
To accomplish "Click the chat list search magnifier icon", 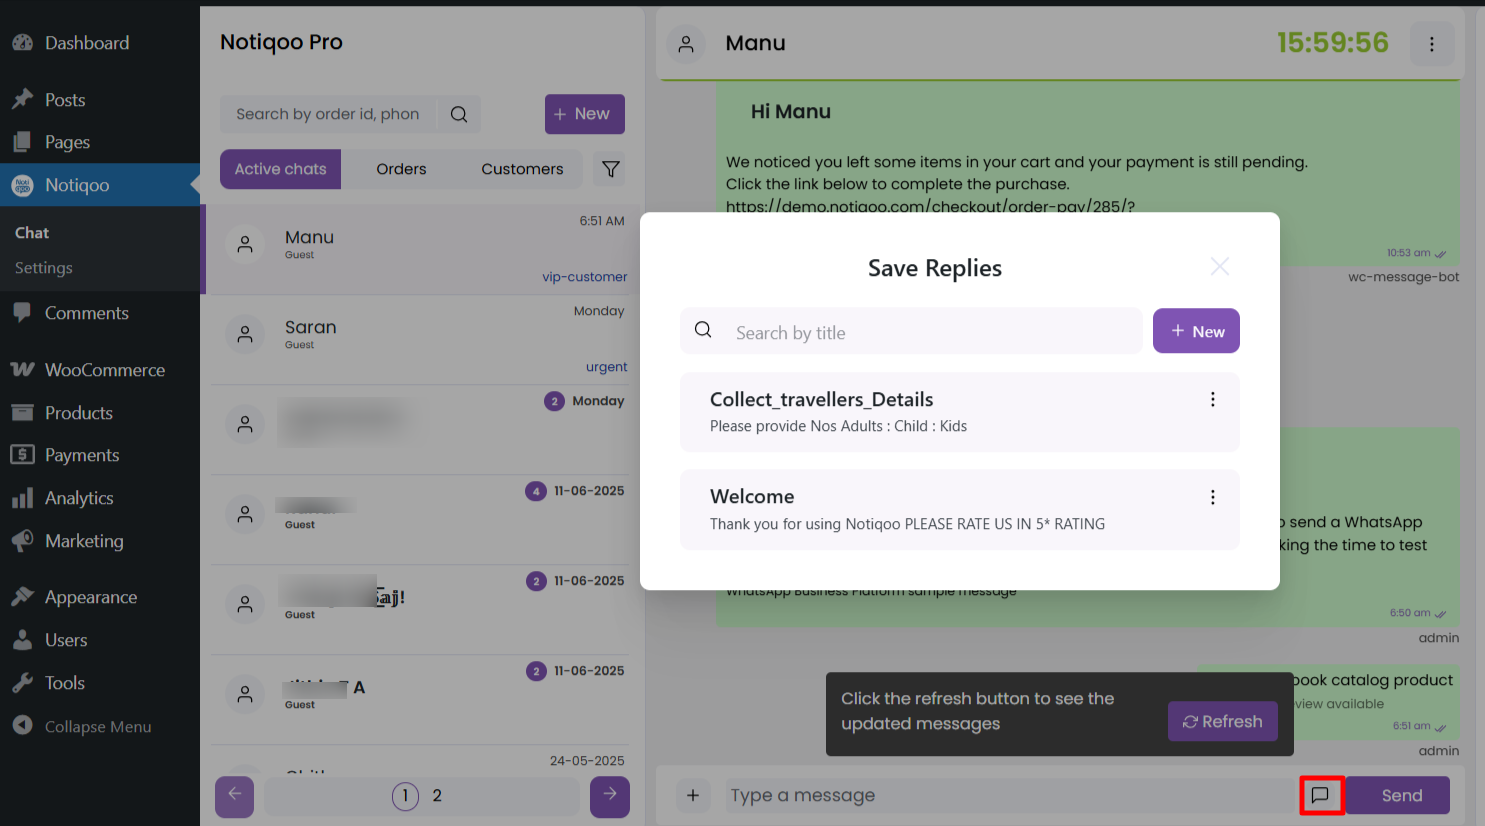I will coord(459,114).
